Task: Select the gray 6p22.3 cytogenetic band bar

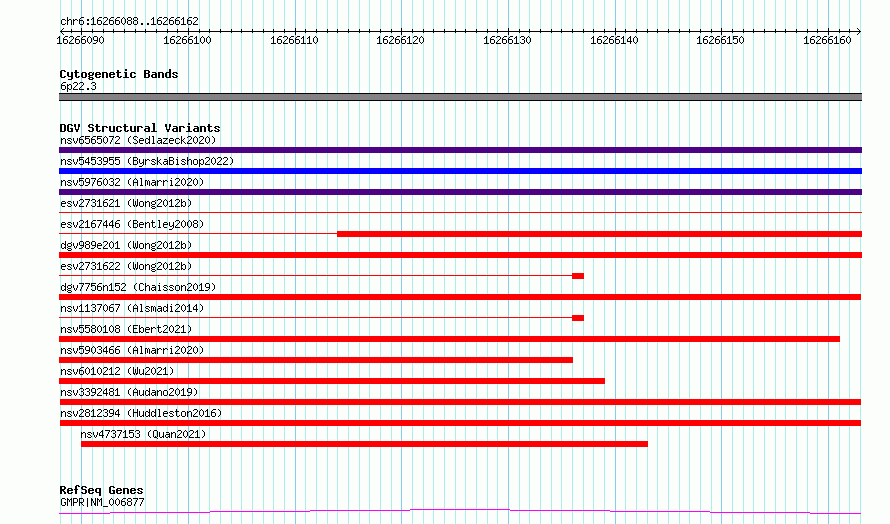Action: (x=460, y=97)
